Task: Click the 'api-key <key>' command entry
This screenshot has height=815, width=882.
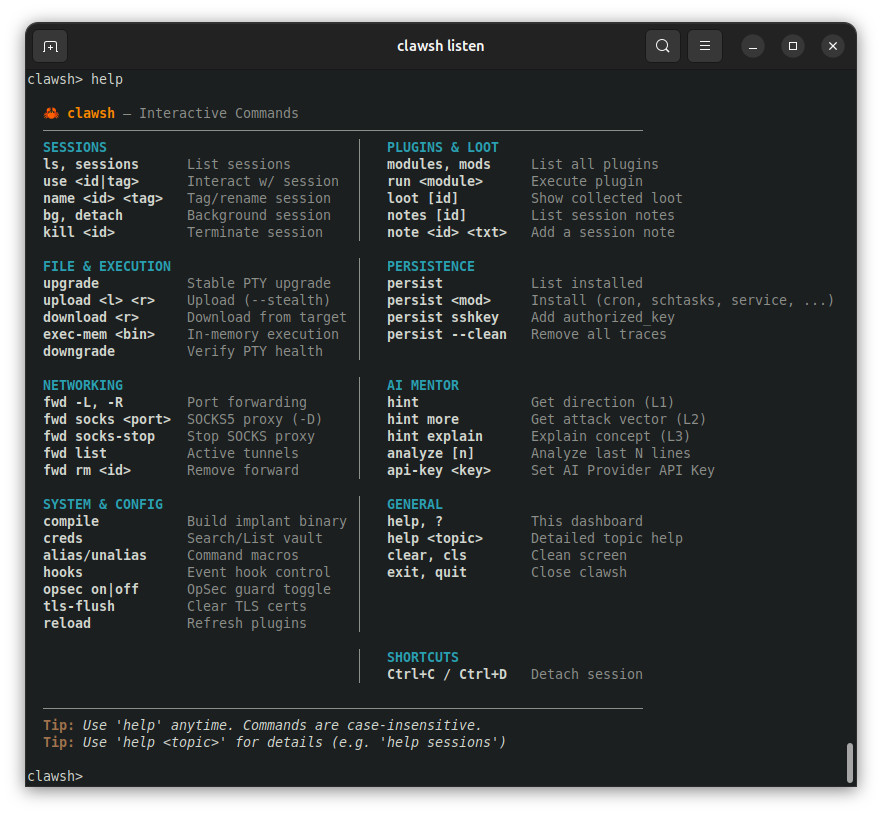Action: [x=438, y=470]
